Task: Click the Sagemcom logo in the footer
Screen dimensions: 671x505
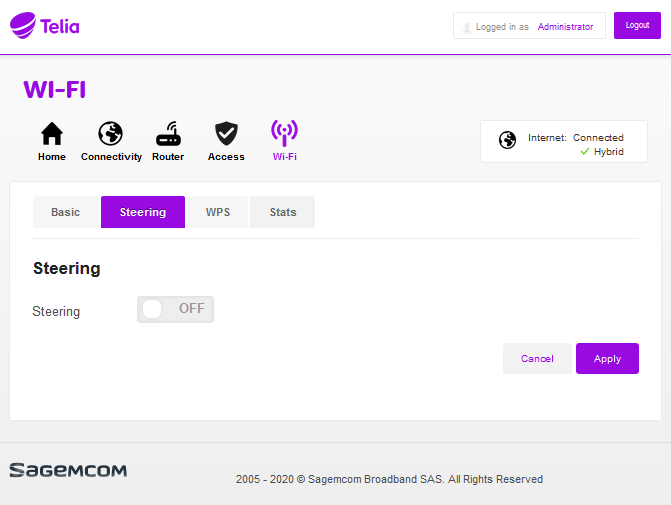Action: coord(68,470)
